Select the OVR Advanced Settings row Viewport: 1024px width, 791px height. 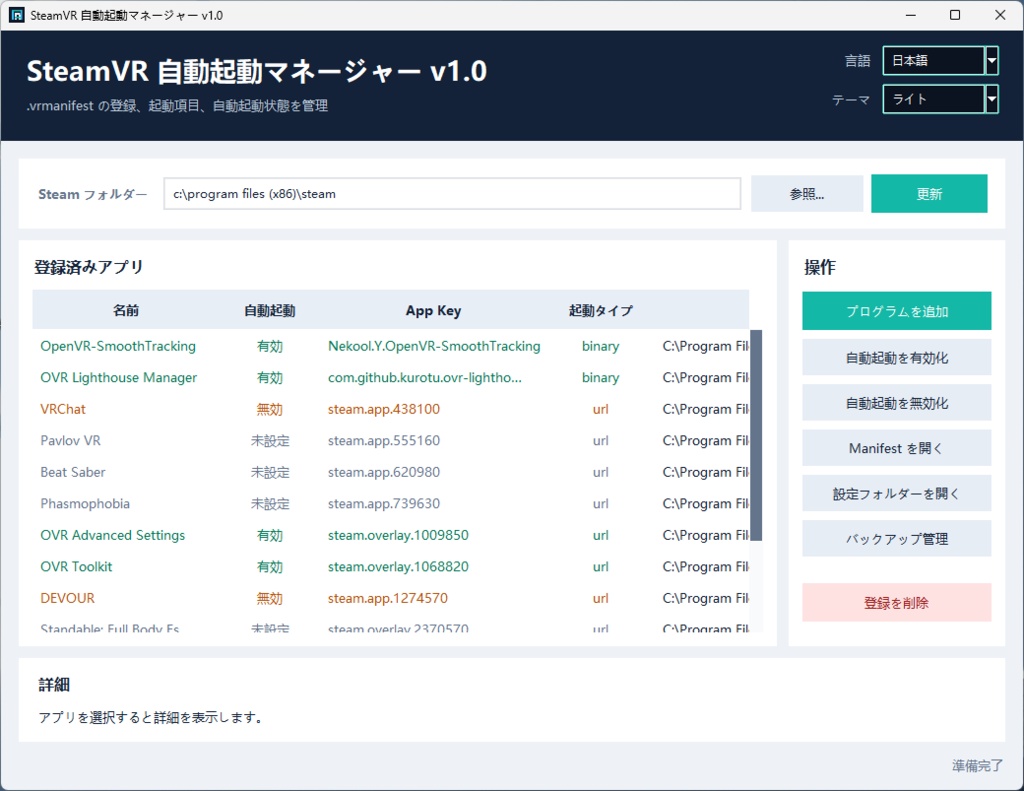coord(391,536)
